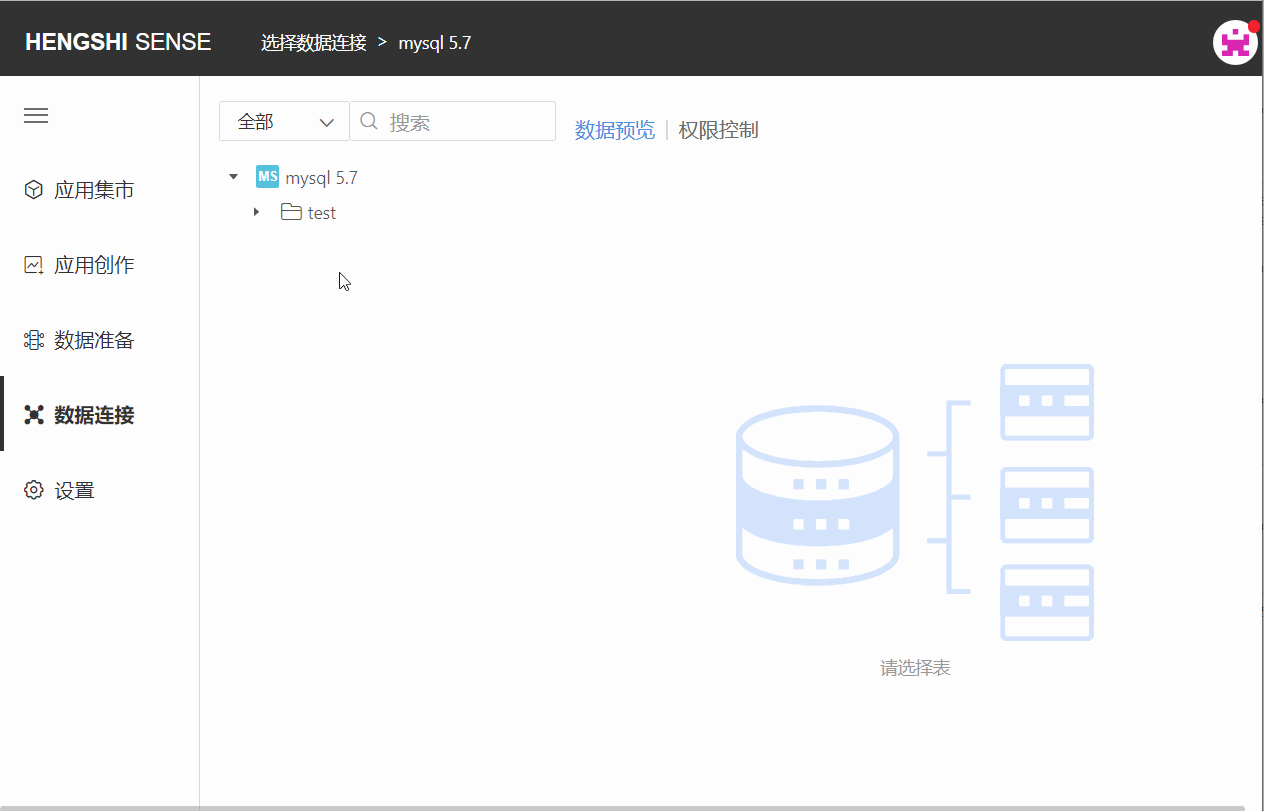Go to 数据准备 menu item

point(100,340)
